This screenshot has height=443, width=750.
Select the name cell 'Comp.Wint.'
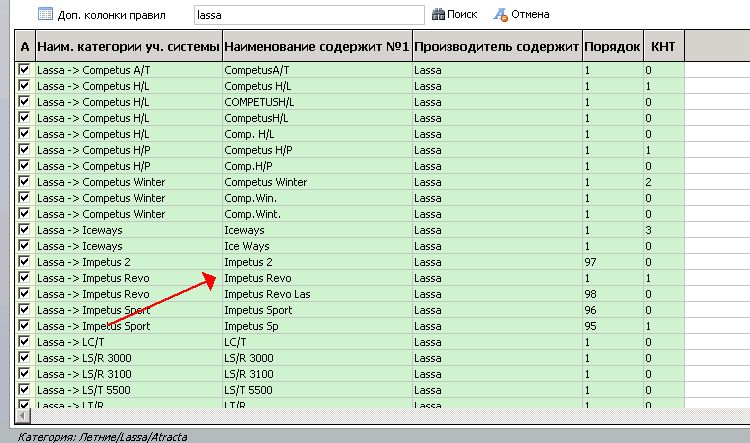pos(317,214)
